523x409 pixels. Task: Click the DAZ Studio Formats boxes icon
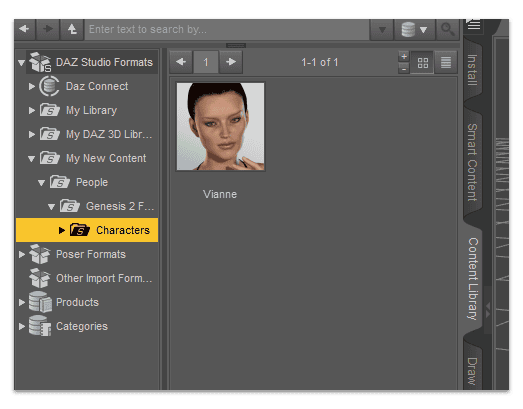tap(40, 62)
